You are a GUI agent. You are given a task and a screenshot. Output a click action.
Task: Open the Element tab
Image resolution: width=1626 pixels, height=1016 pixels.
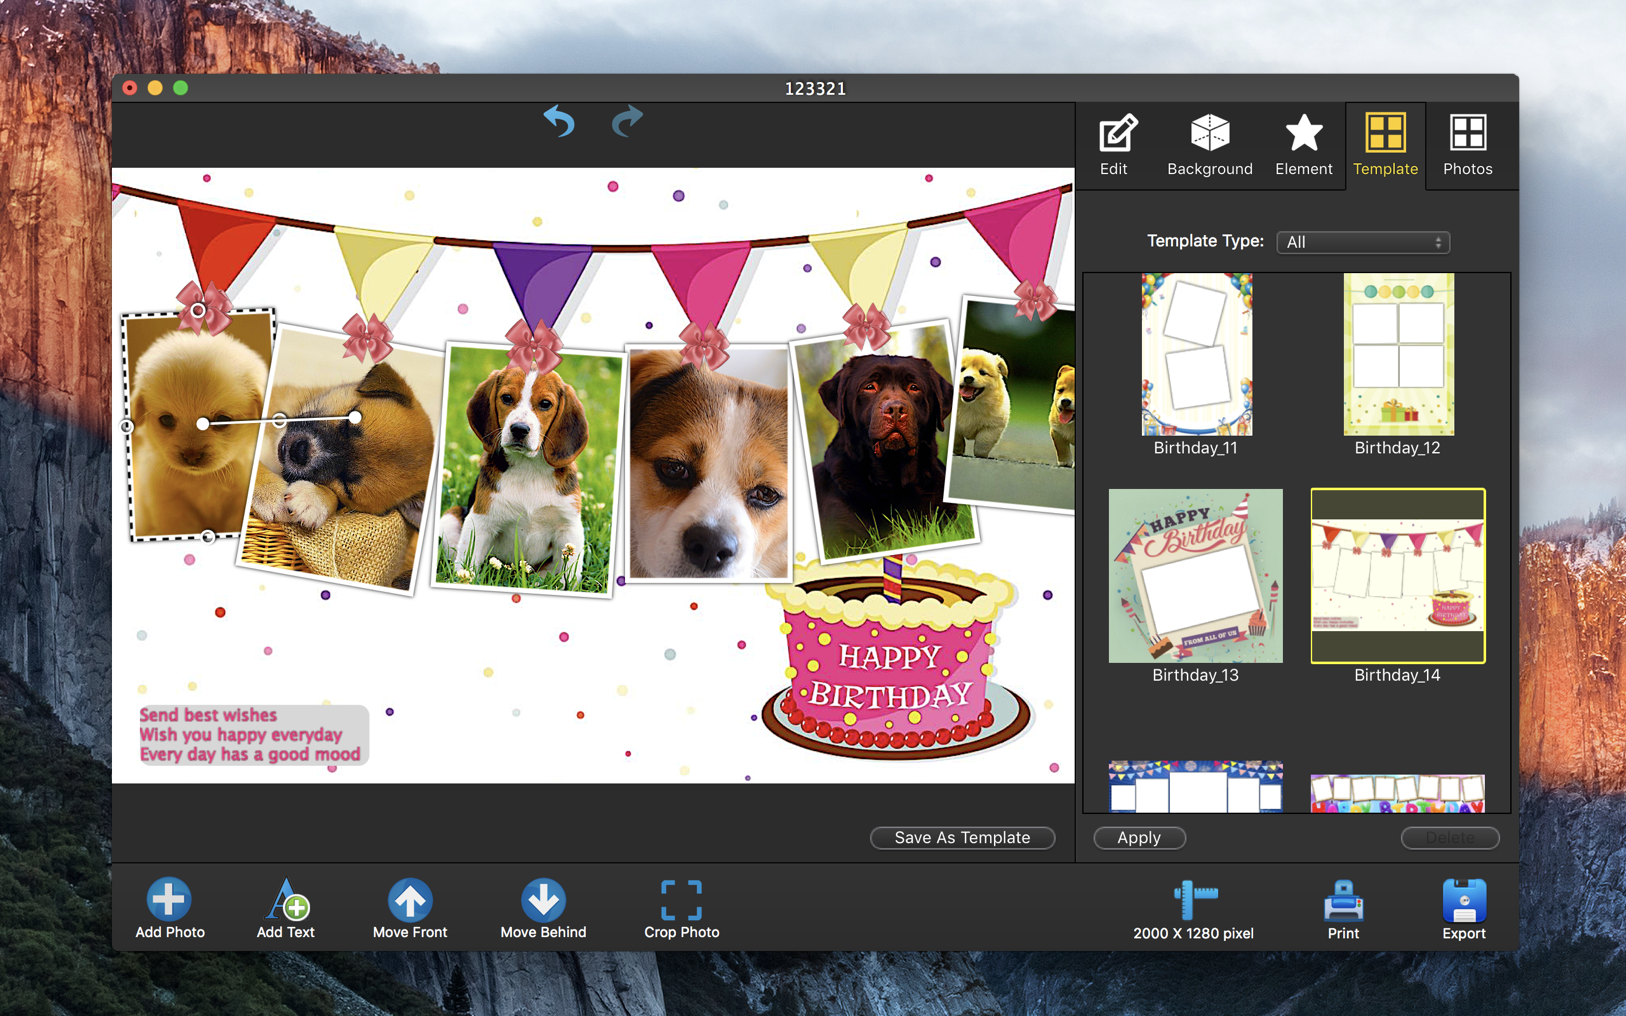(1303, 146)
